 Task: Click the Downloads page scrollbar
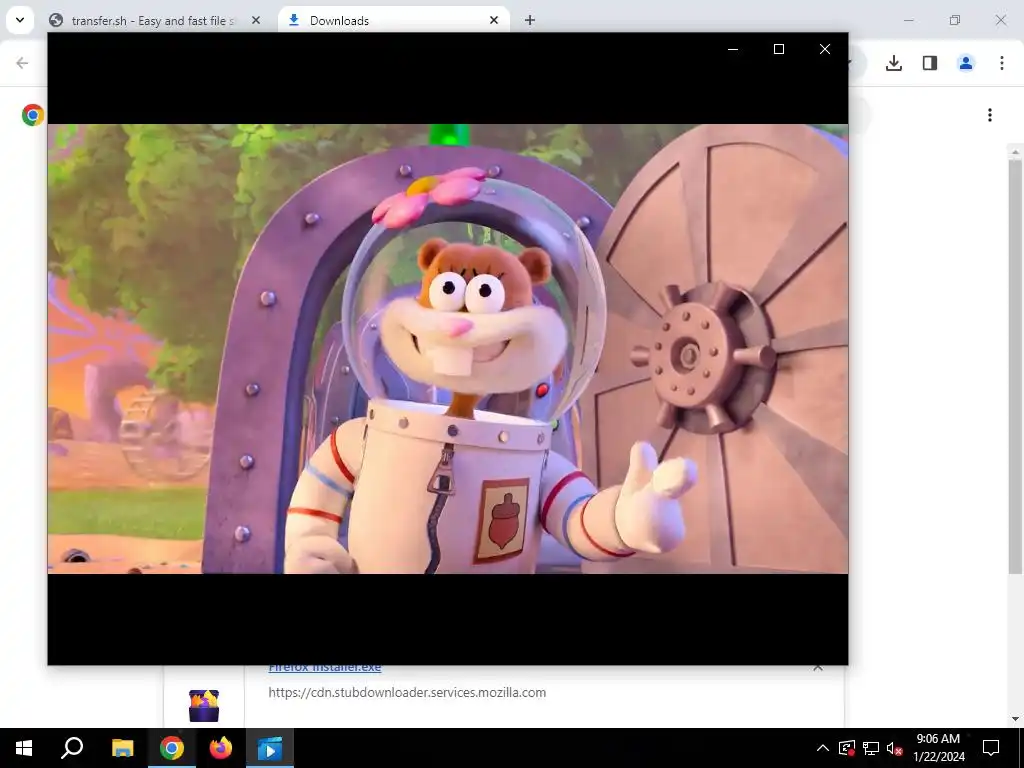coord(1015,366)
